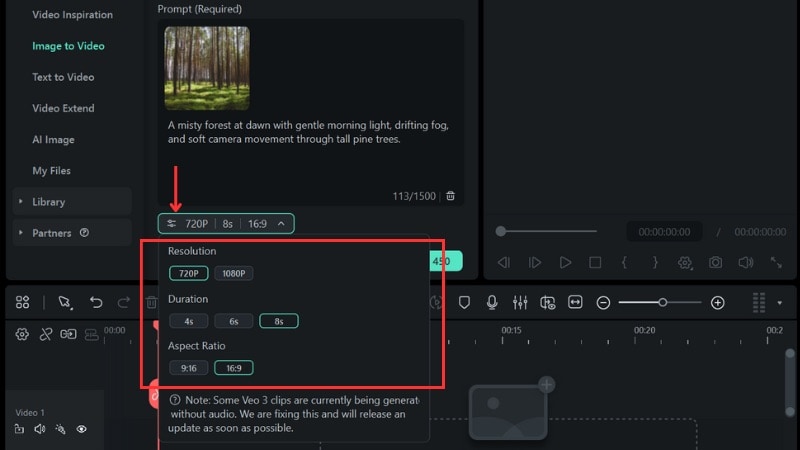Add a marker with the shield icon

pos(464,303)
